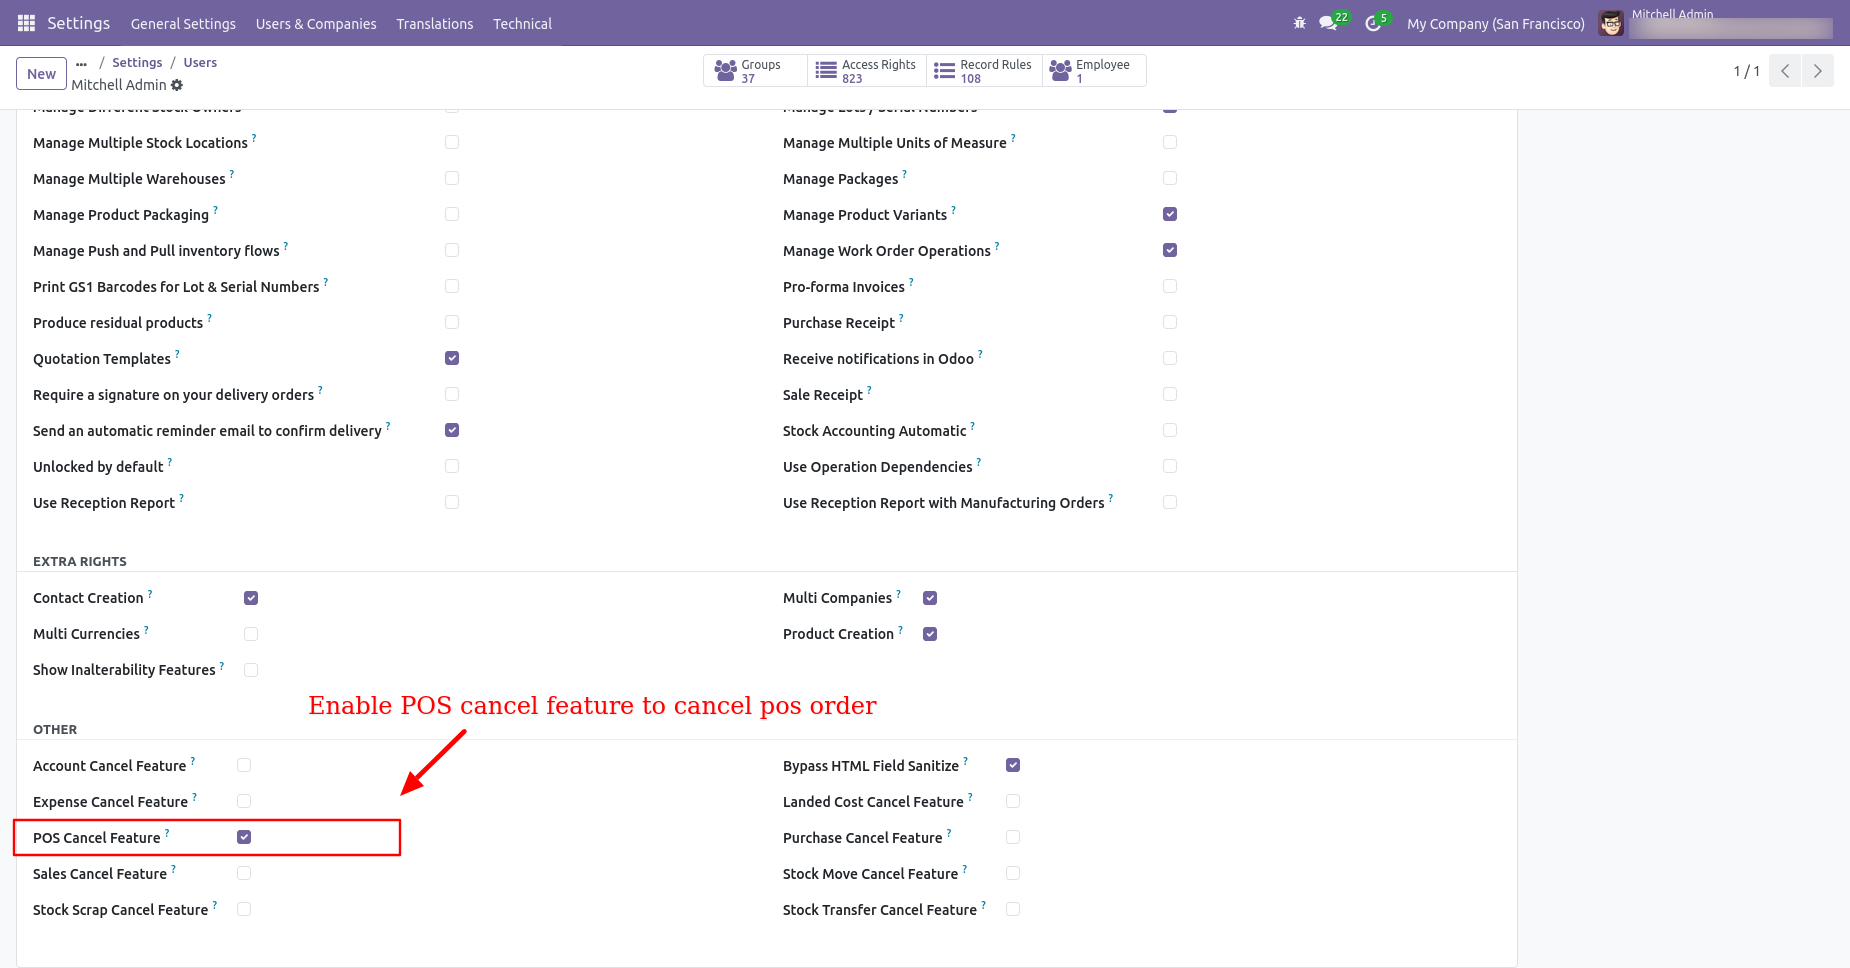The width and height of the screenshot is (1850, 968).
Task: Check Manage Multiple Warehouses checkbox
Action: [452, 178]
